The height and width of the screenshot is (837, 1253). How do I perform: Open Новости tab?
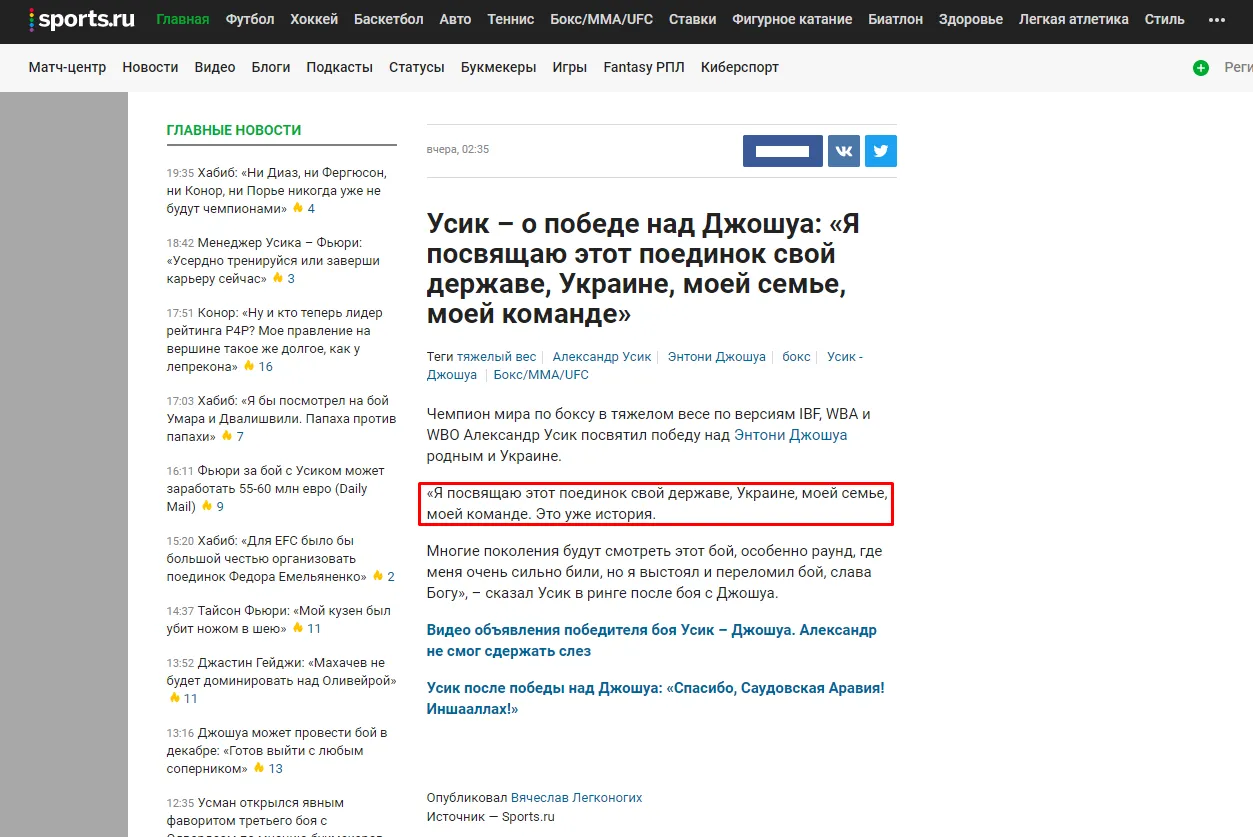(x=150, y=67)
